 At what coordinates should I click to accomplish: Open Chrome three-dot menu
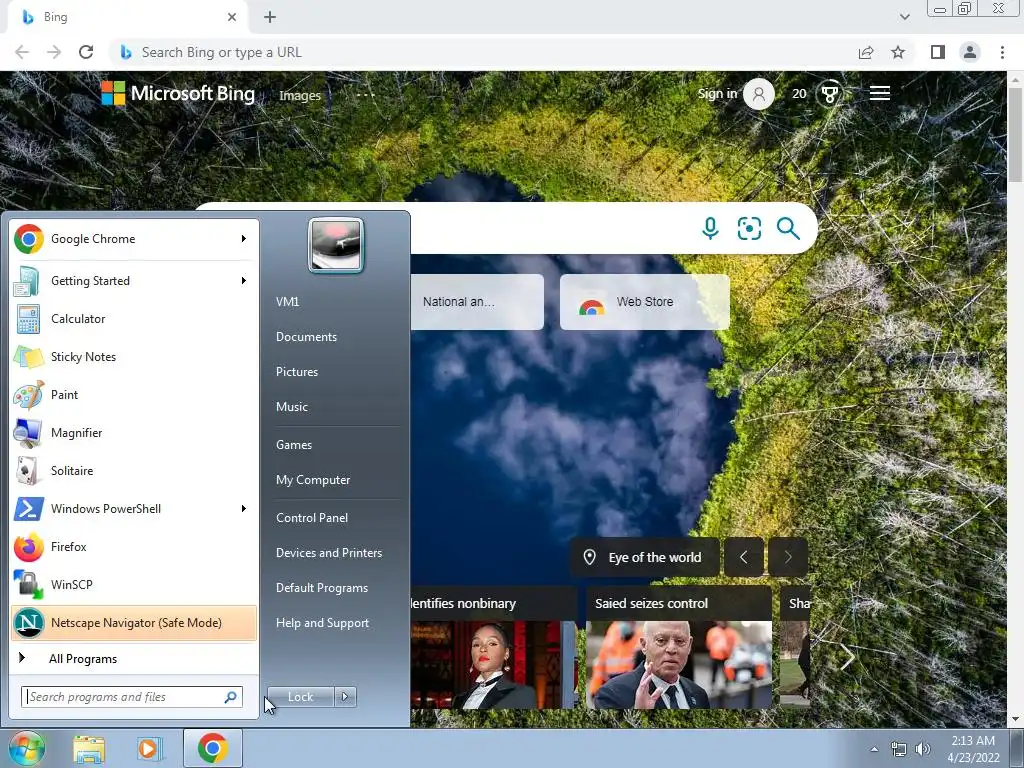pyautogui.click(x=1002, y=52)
